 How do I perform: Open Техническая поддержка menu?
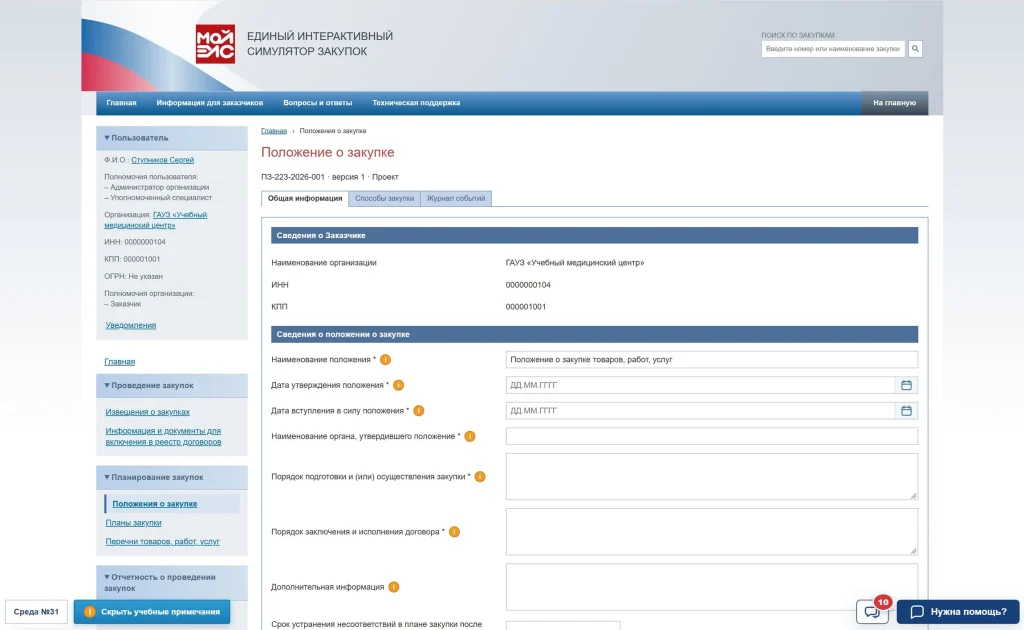coord(416,102)
